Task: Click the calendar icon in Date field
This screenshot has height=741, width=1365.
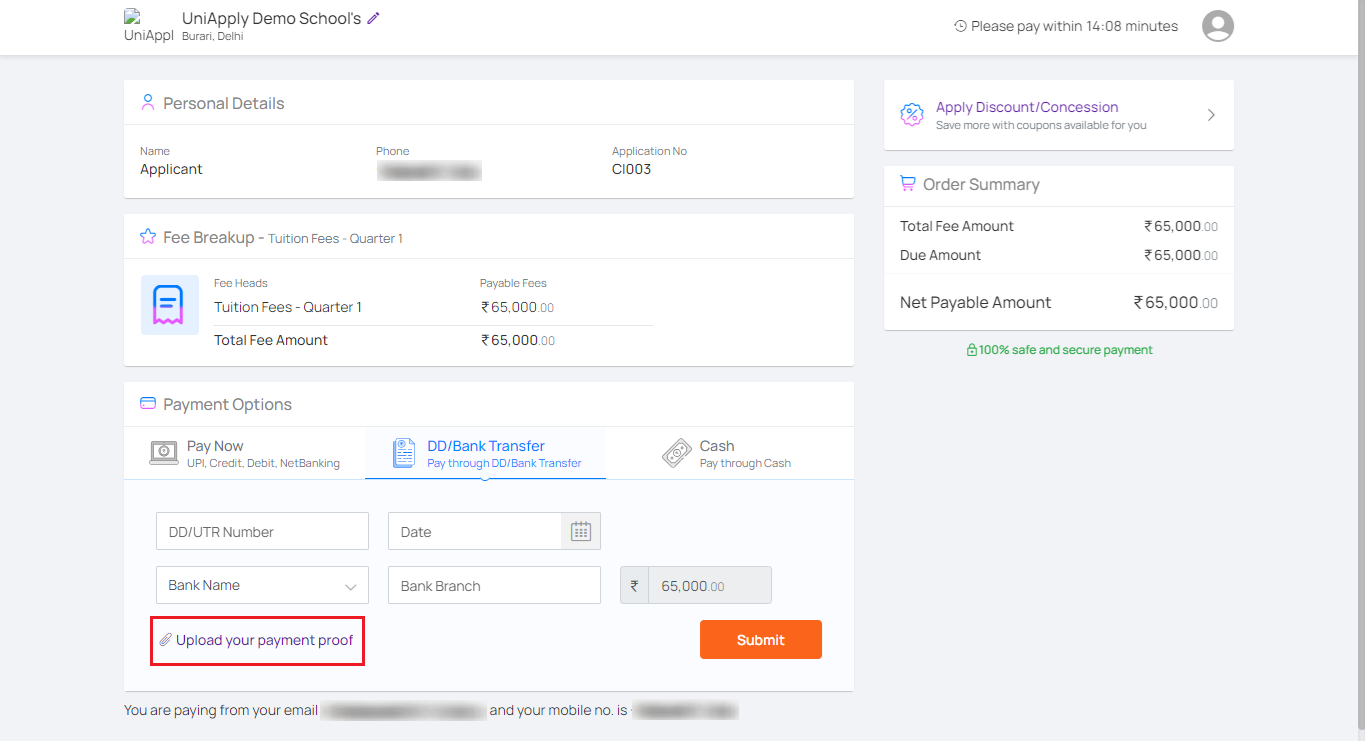Action: [x=581, y=532]
